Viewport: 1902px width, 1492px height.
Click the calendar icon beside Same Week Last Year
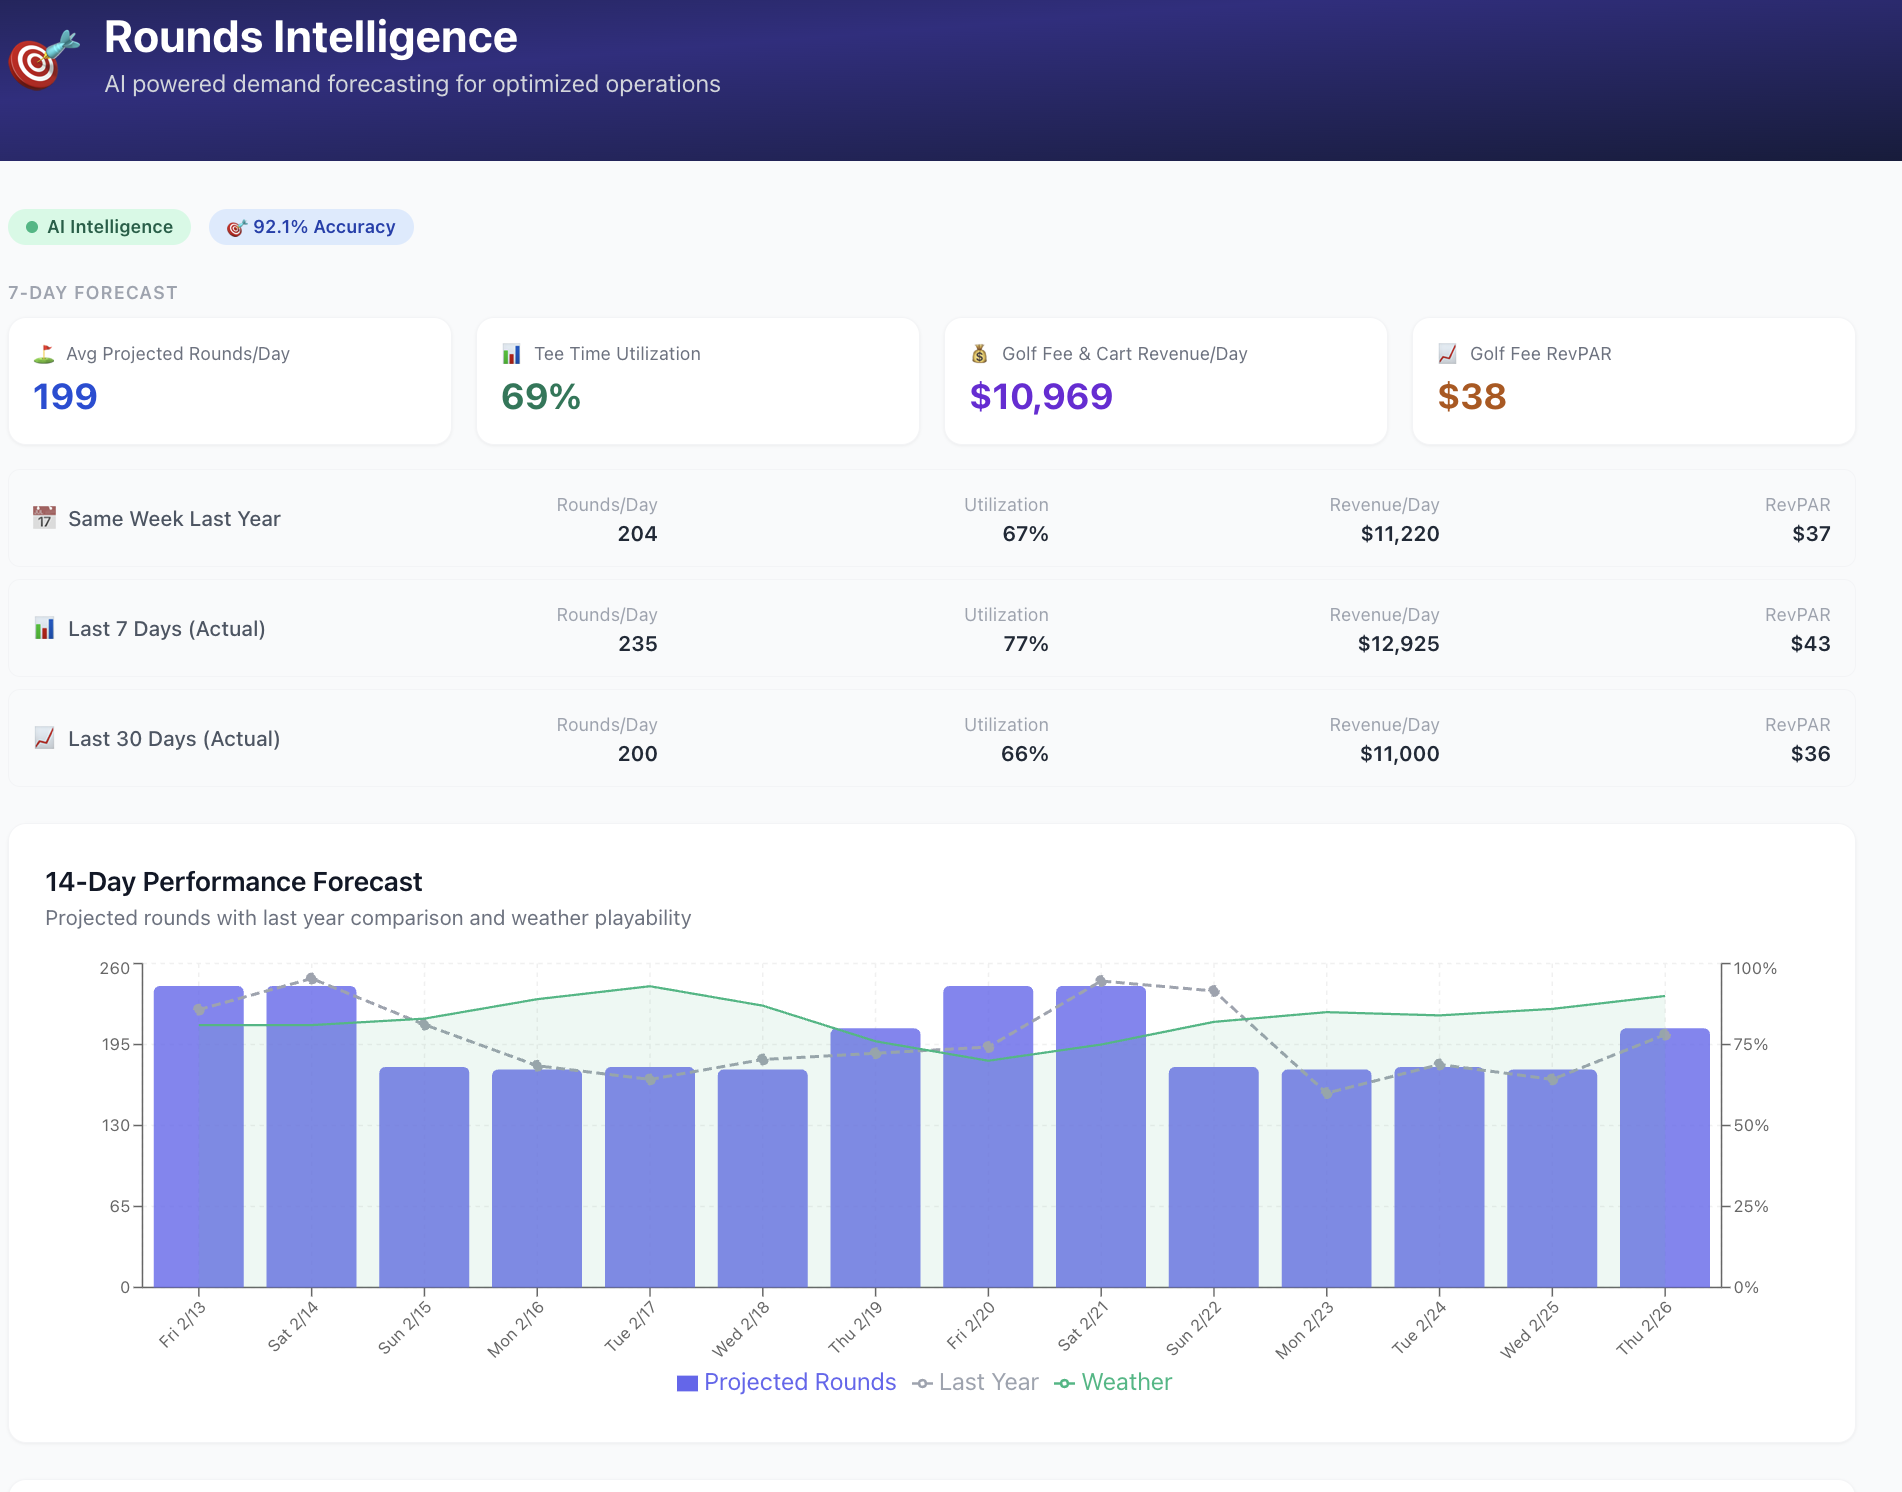click(x=43, y=518)
